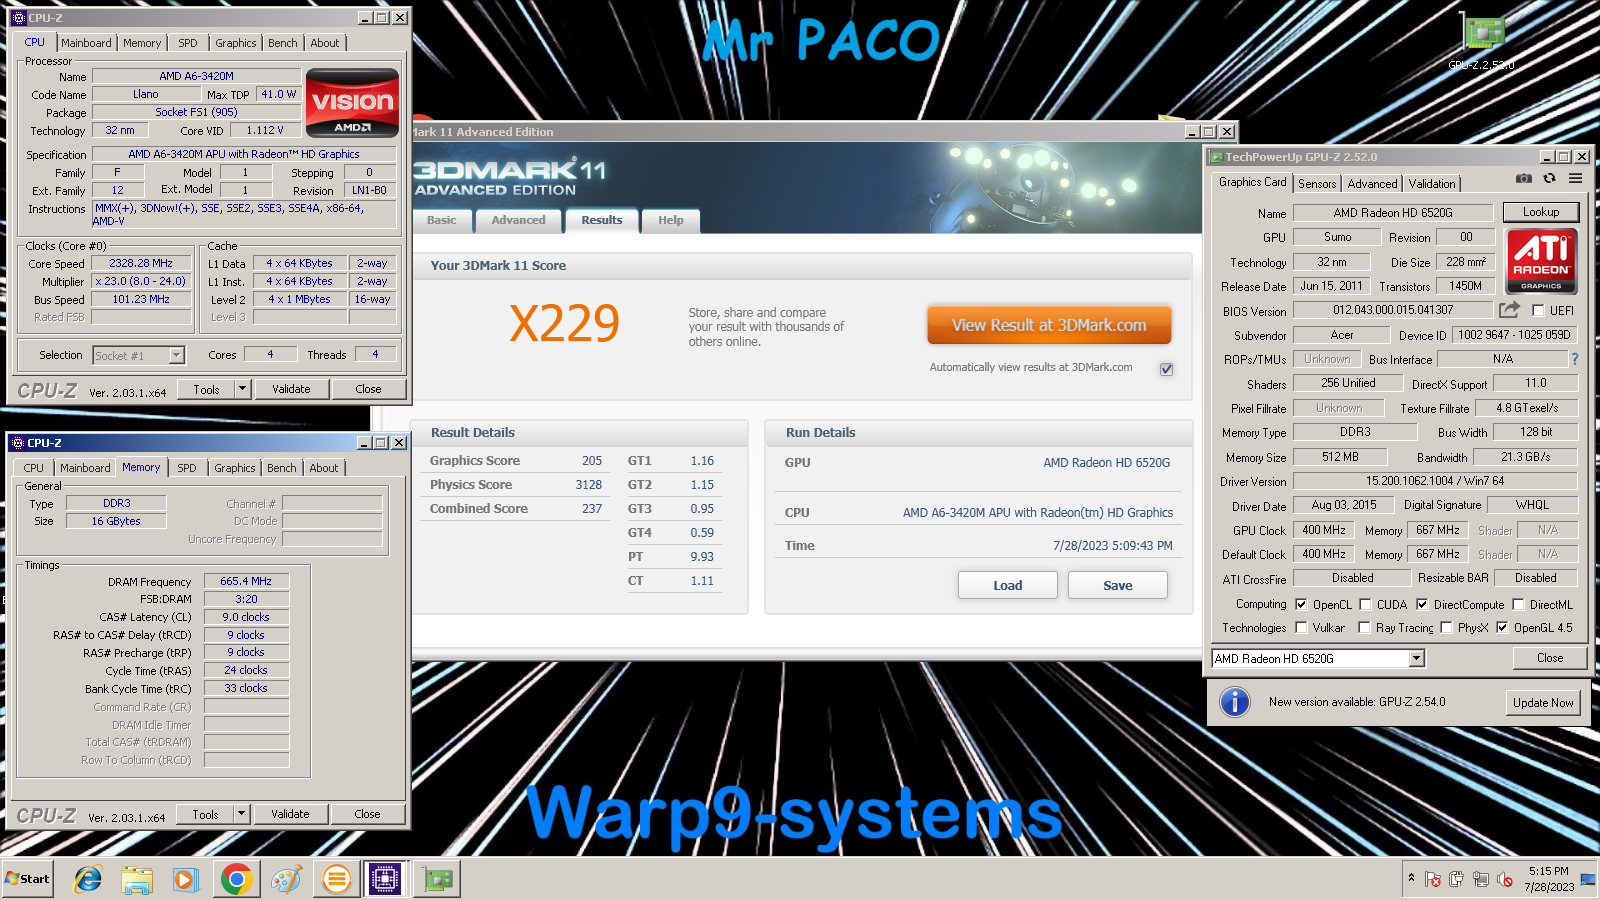Open the Advanced tab in GPU-Z

(x=1372, y=184)
